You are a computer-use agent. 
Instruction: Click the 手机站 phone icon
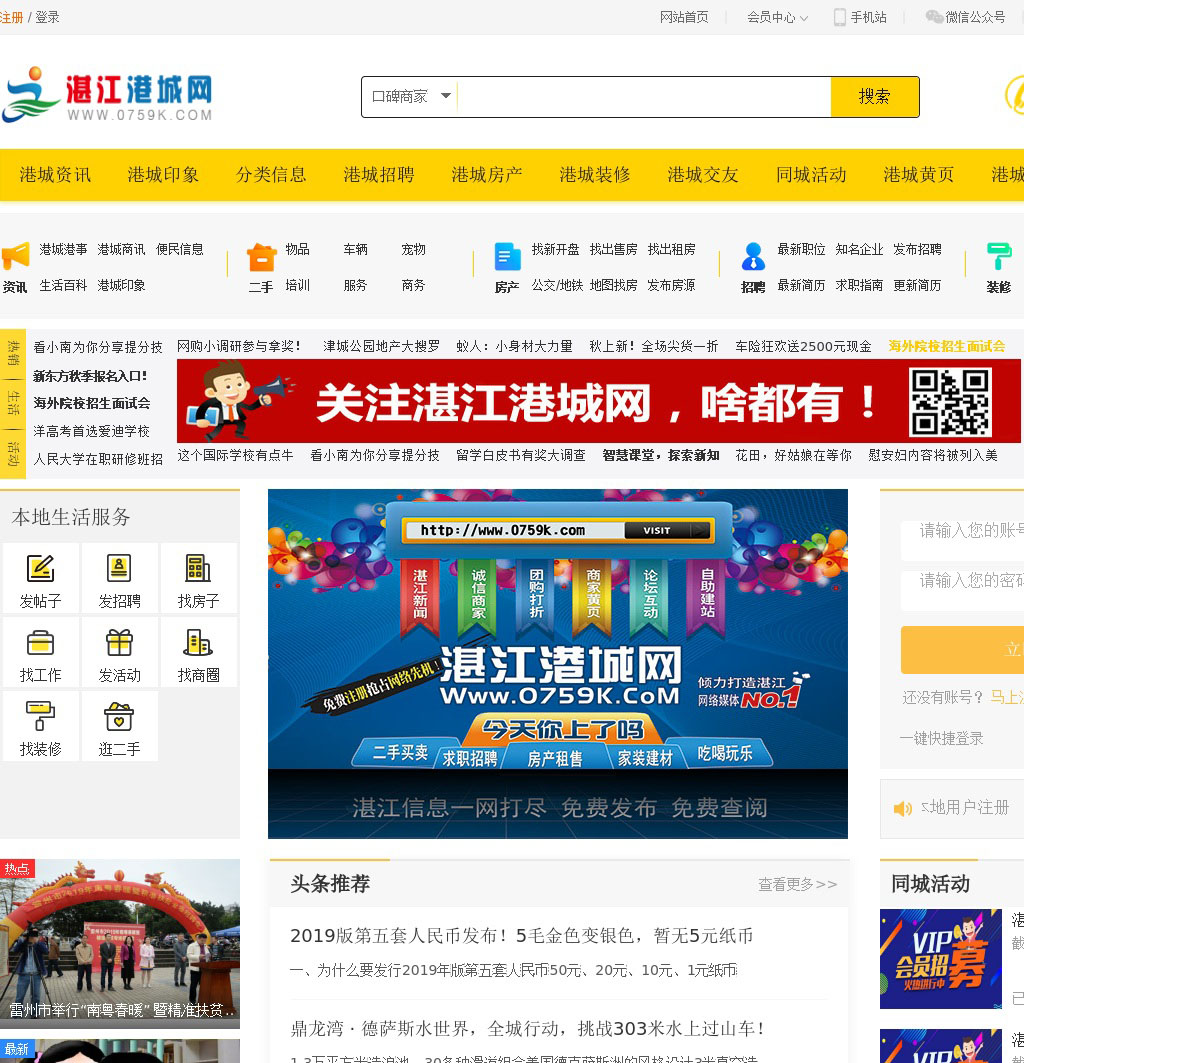[840, 17]
